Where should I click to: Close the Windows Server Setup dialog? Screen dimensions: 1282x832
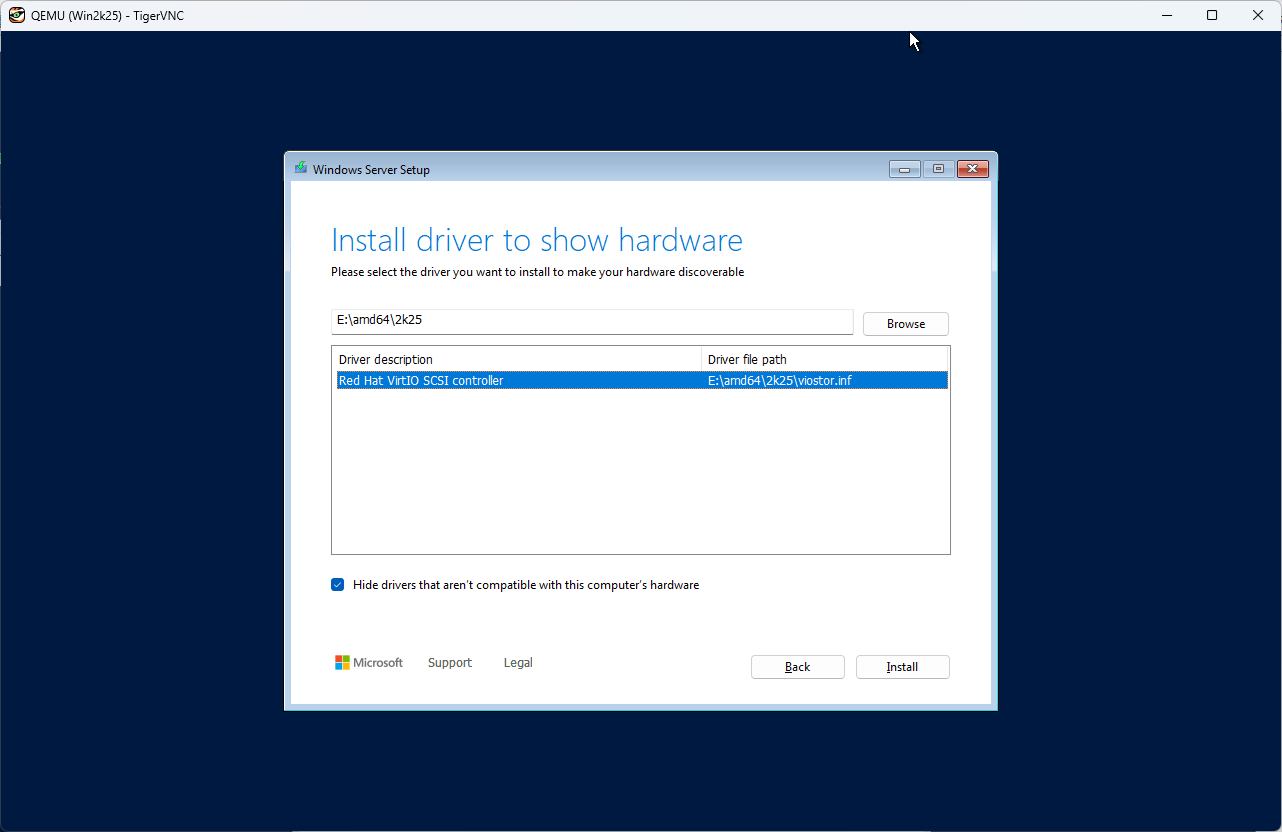pos(972,169)
